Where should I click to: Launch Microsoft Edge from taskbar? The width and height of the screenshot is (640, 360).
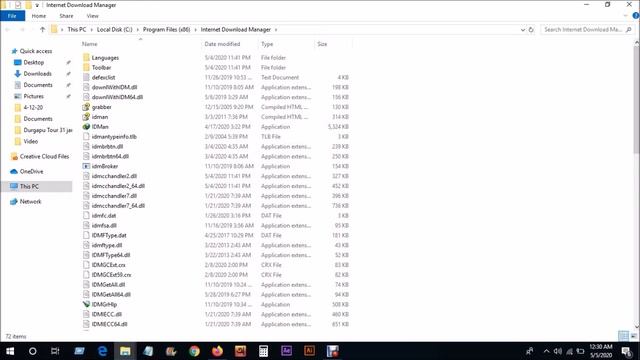coord(102,351)
